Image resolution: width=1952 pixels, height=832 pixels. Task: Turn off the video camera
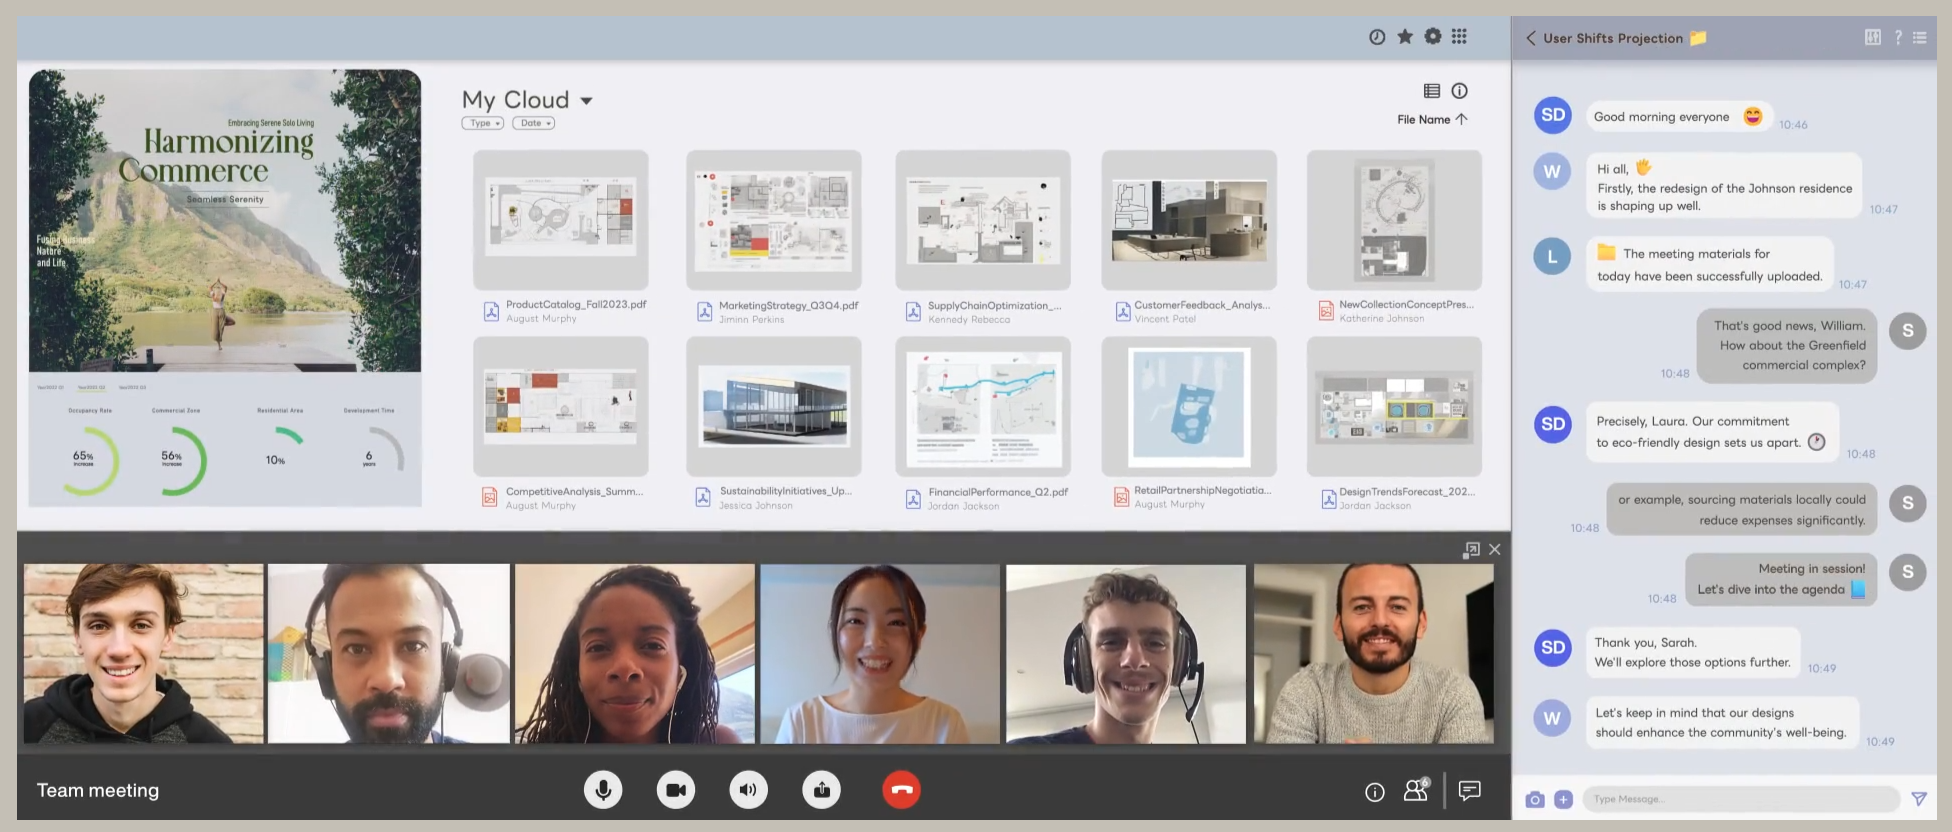(676, 790)
